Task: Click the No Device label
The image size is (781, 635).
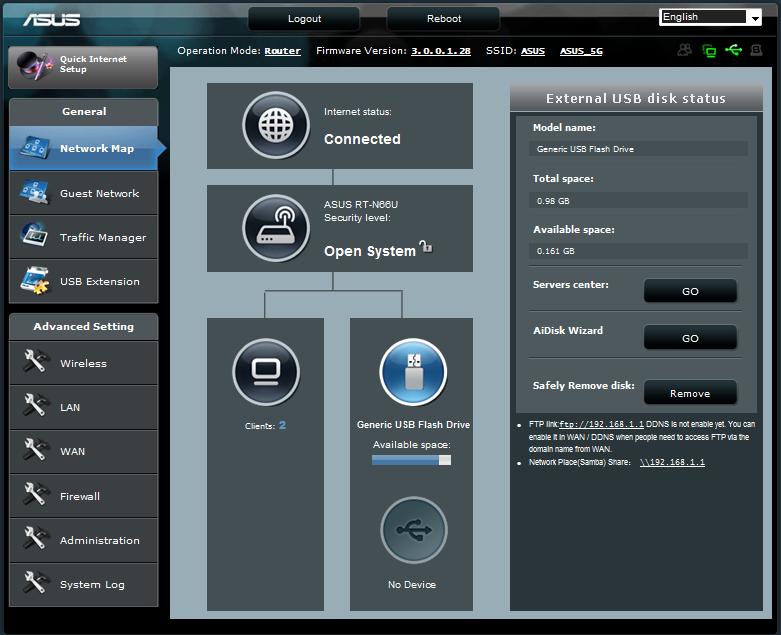Action: [412, 585]
